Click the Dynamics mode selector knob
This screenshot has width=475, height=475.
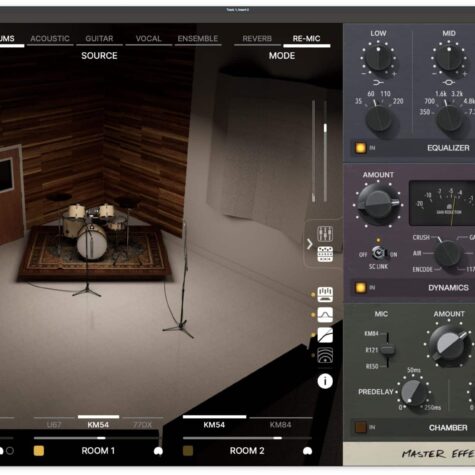pyautogui.click(x=448, y=254)
